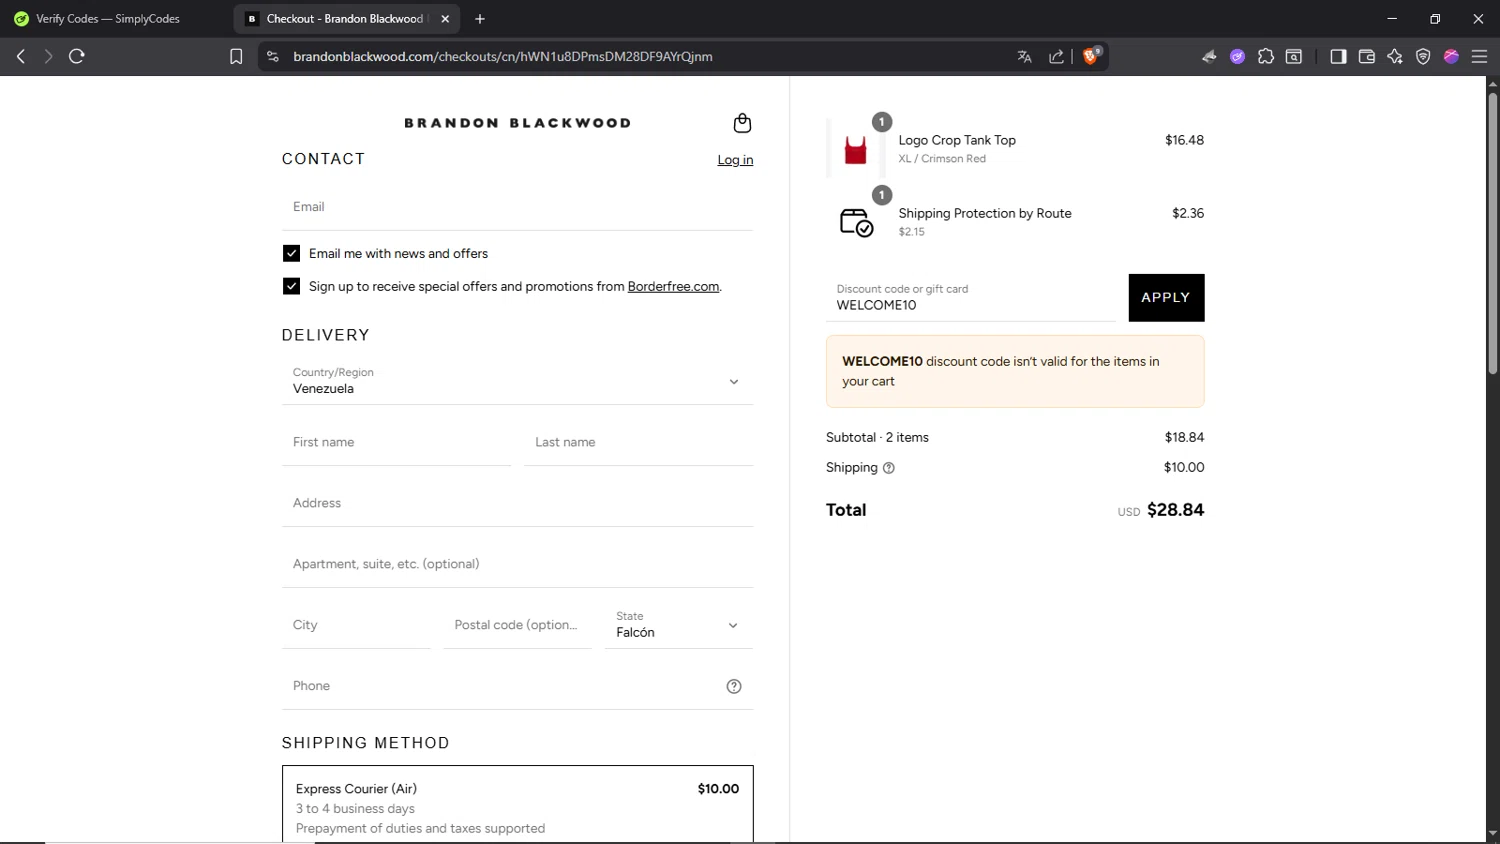Toggle the browser sidebar panel icon
Image resolution: width=1500 pixels, height=844 pixels.
pos(1338,57)
